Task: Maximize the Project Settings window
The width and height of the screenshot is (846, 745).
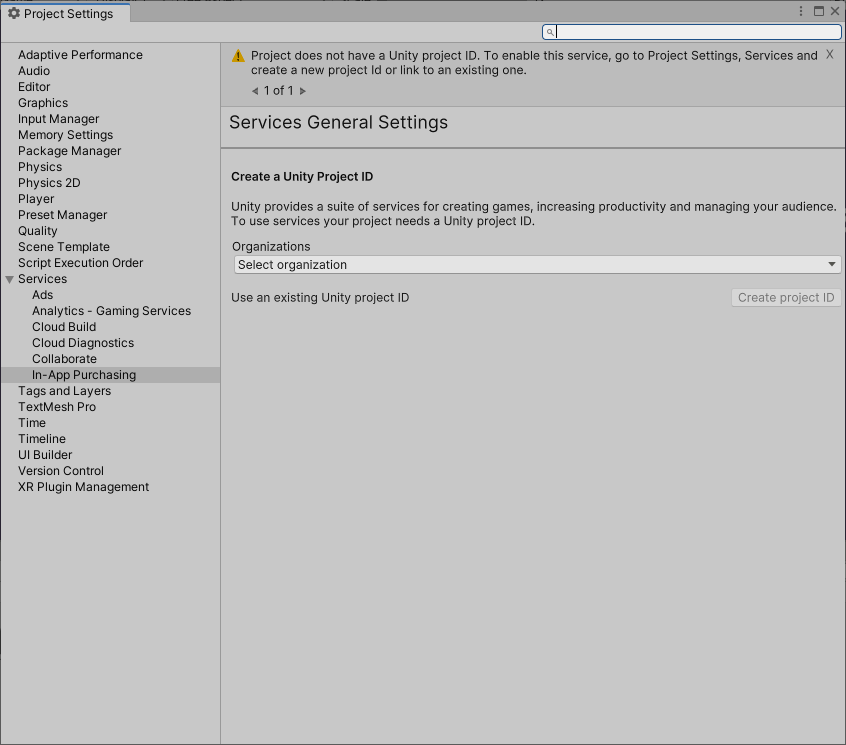Action: (819, 11)
